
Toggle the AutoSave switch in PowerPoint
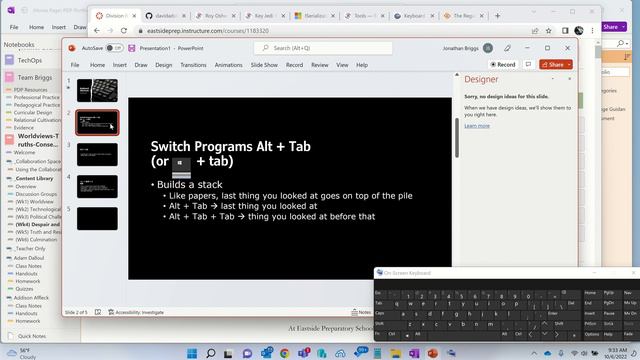point(114,48)
